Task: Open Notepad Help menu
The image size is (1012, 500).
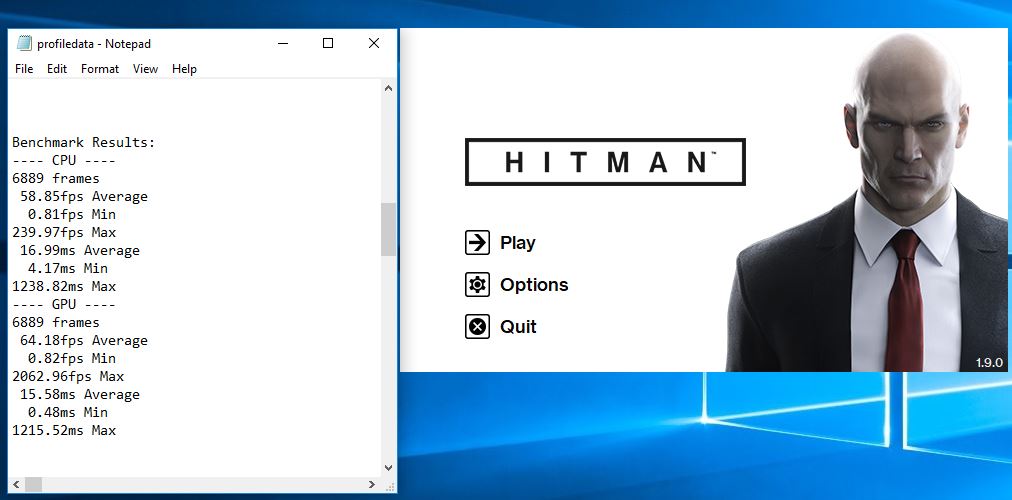Action: [x=184, y=69]
